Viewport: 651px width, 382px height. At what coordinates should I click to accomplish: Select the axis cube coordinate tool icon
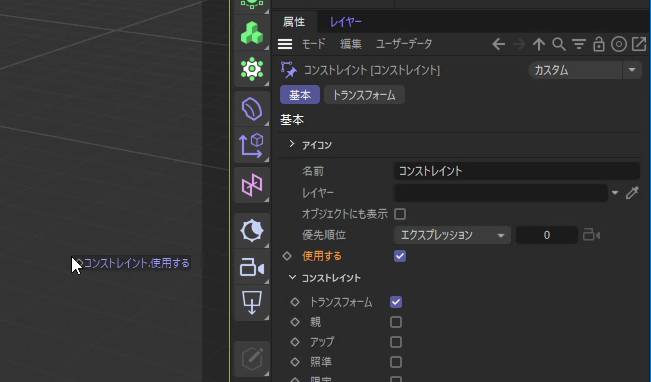(252, 145)
